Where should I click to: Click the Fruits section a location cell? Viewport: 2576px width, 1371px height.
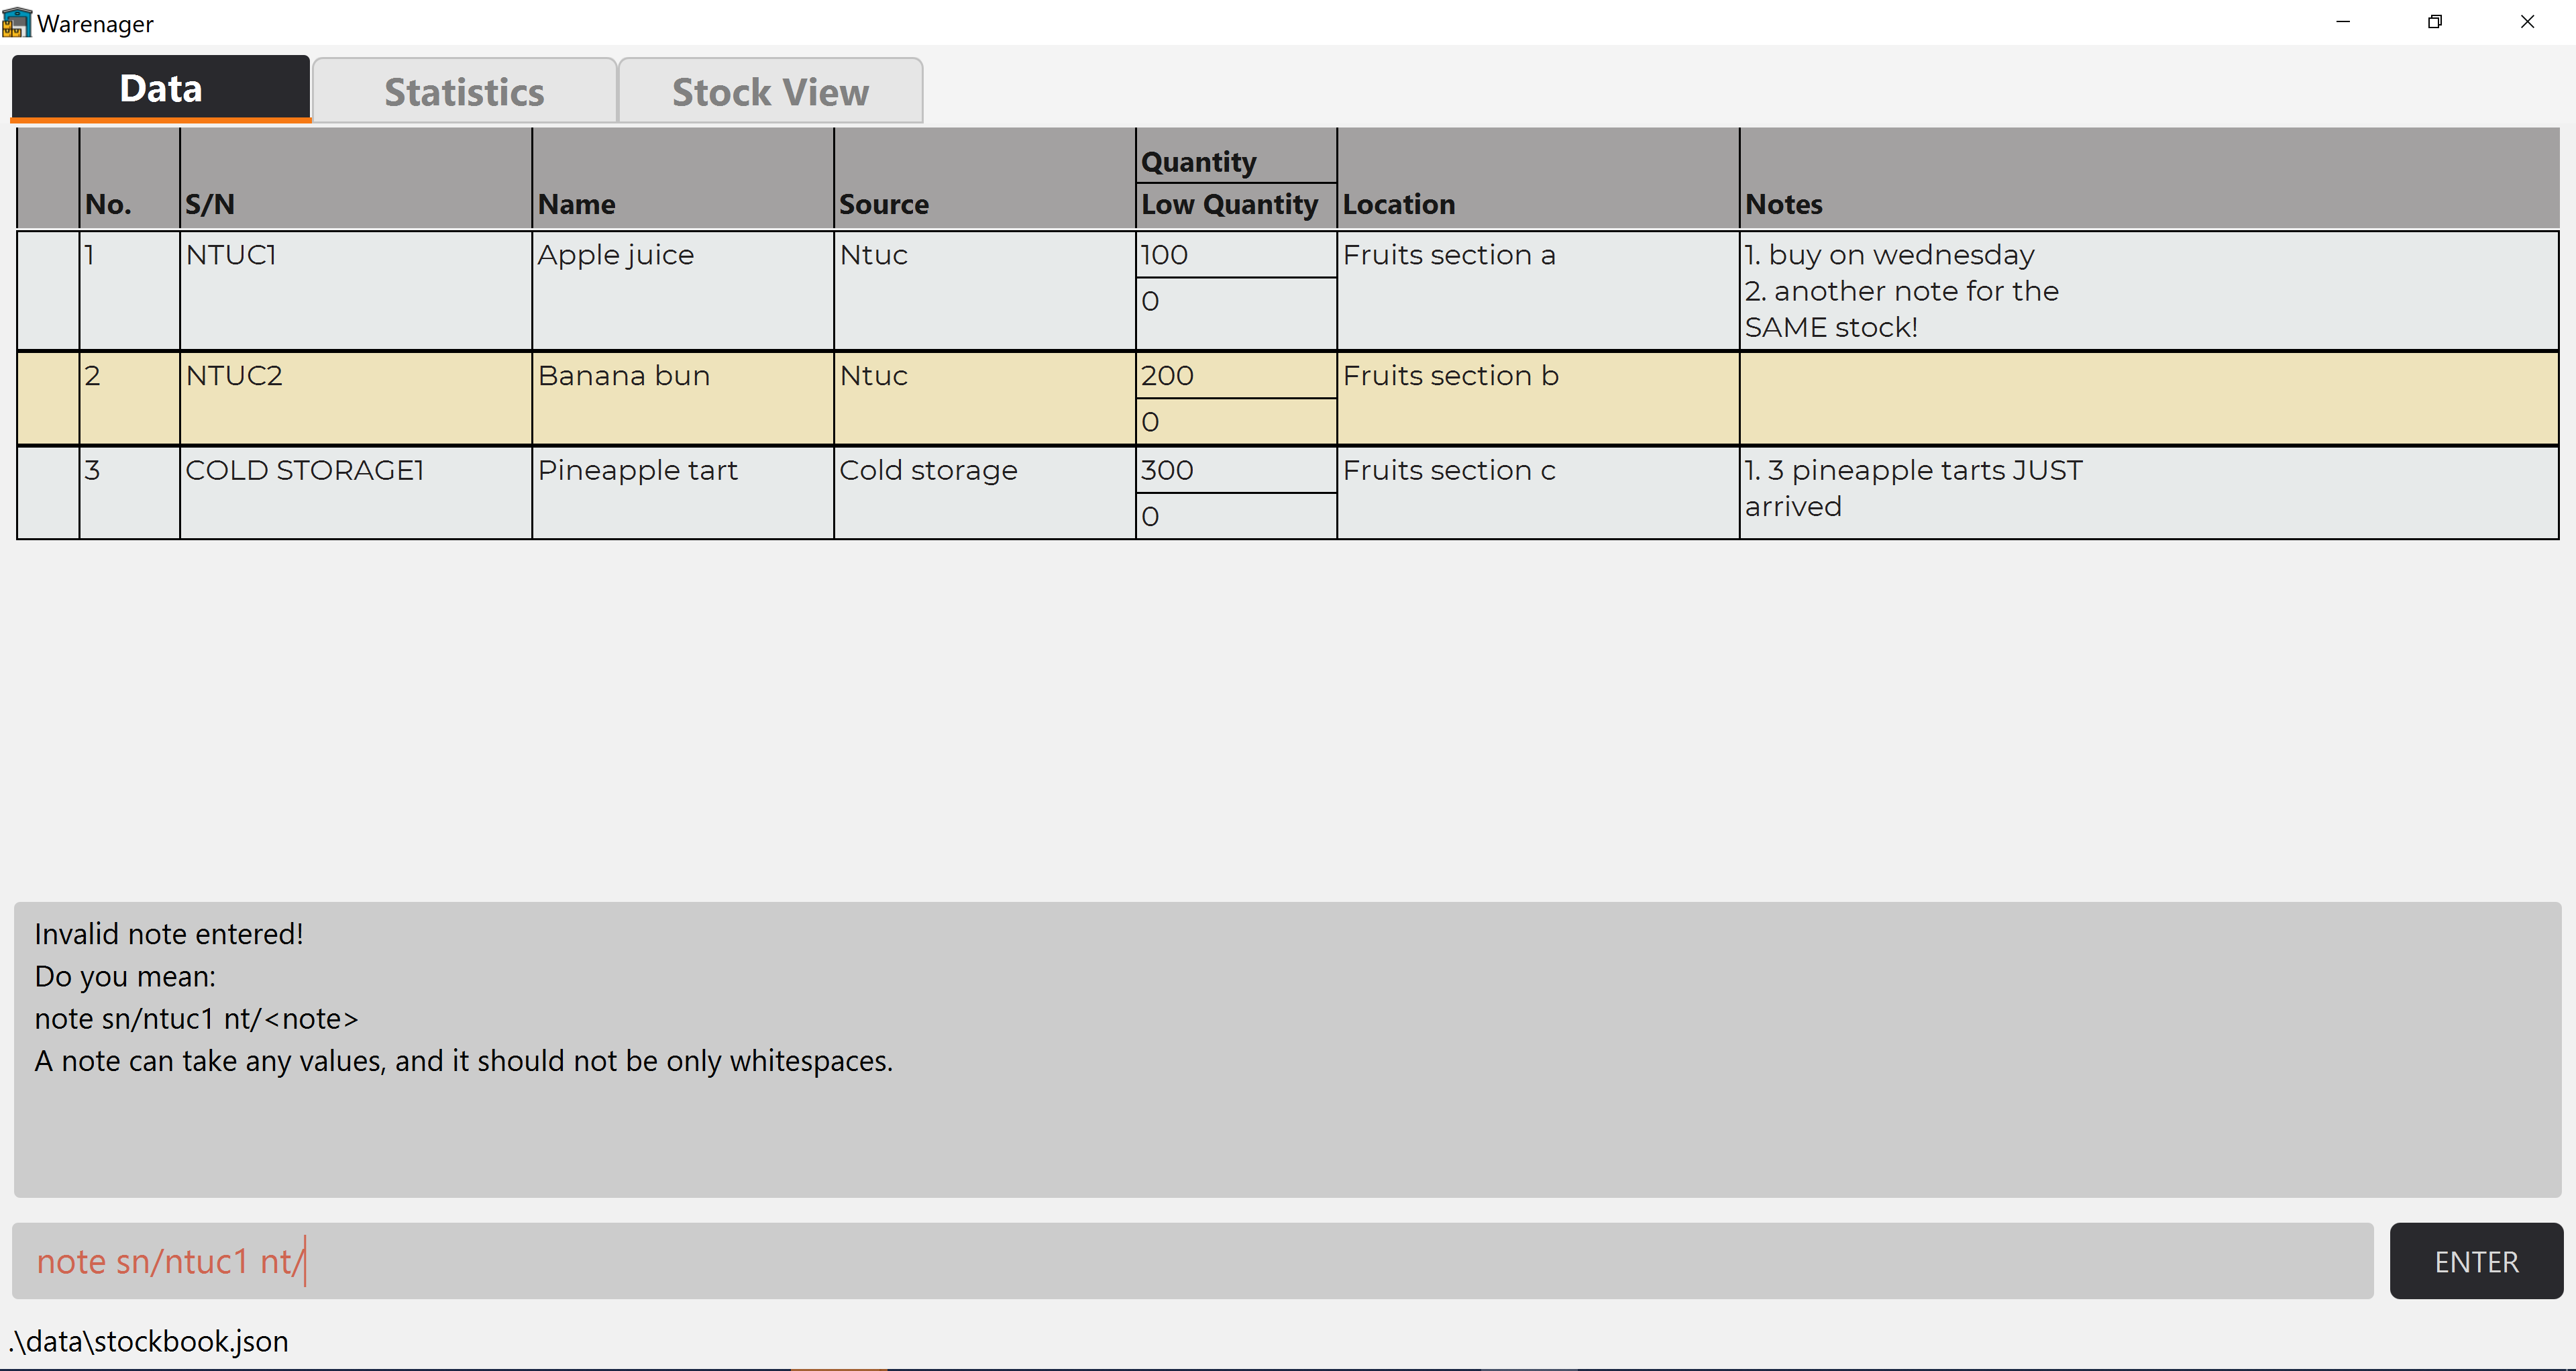[1538, 291]
